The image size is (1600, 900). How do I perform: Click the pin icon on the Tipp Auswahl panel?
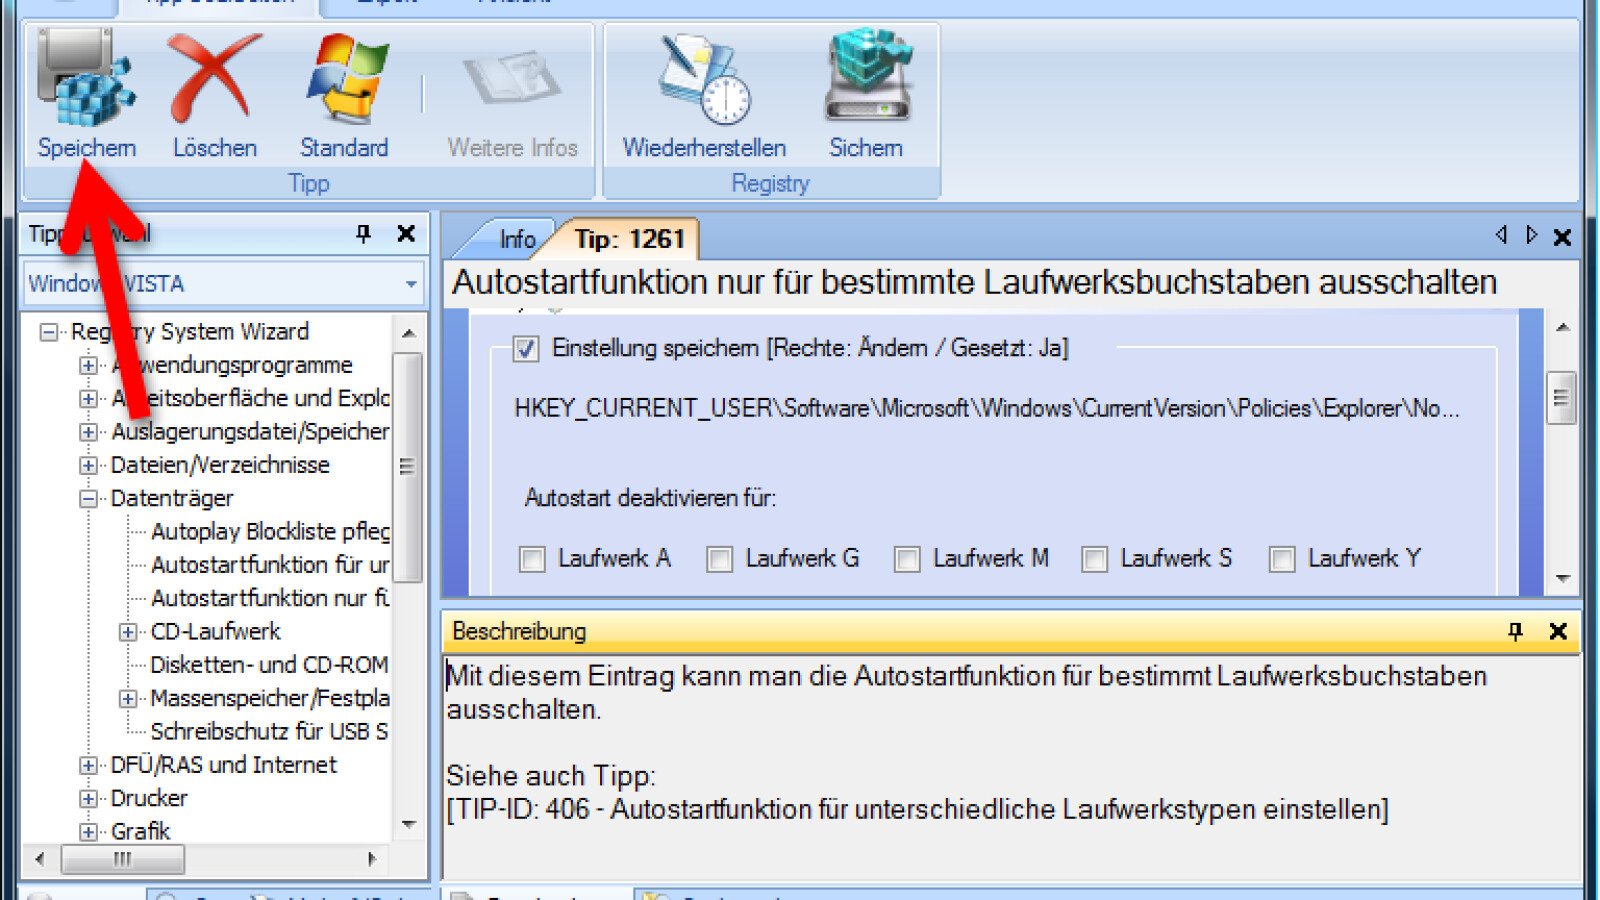(x=365, y=234)
